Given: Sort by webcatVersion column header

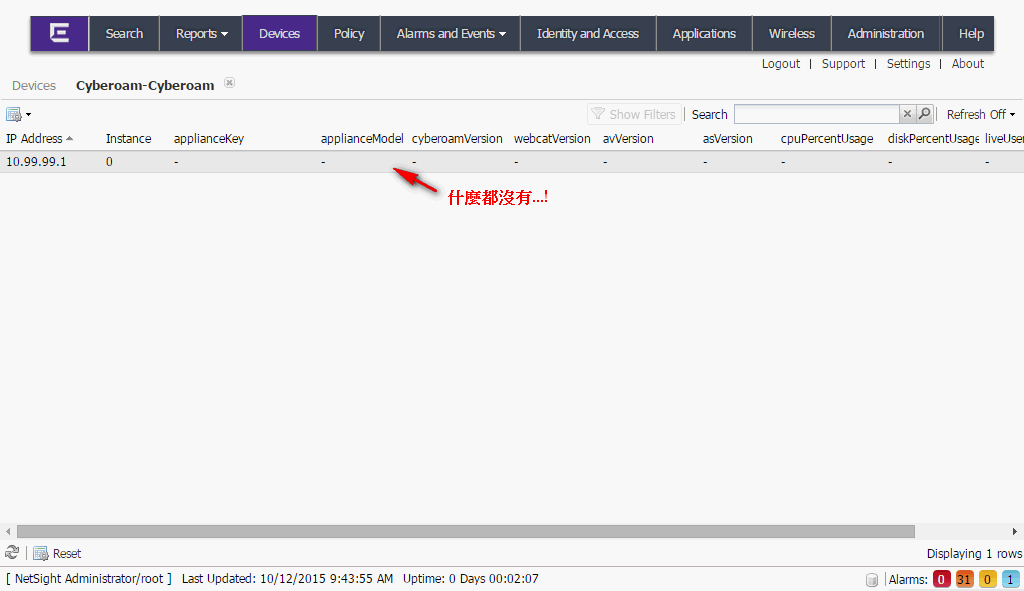Looking at the screenshot, I should coord(552,138).
